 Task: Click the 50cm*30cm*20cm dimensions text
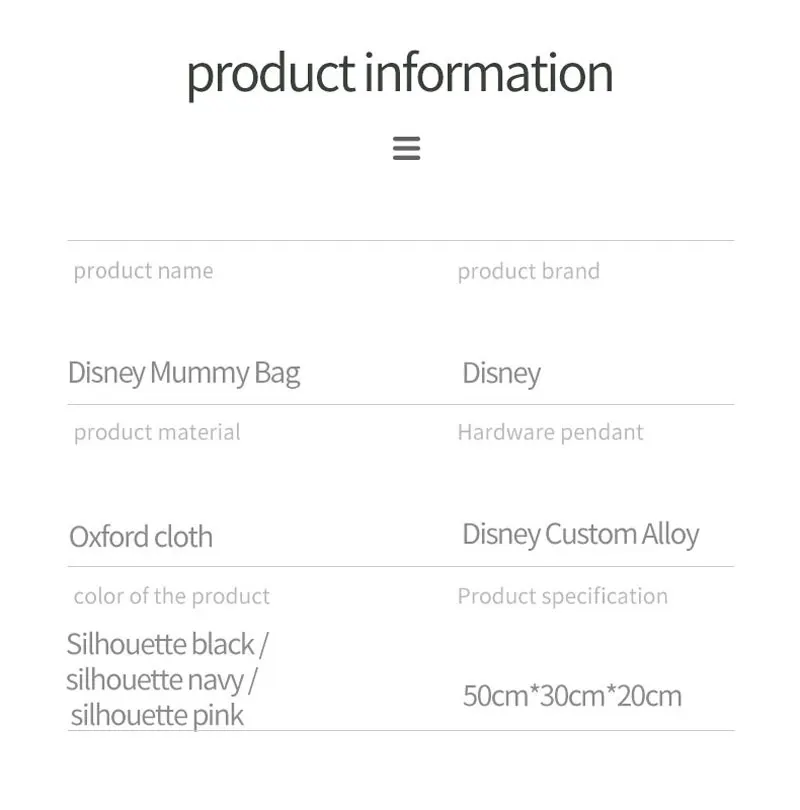[x=572, y=696]
